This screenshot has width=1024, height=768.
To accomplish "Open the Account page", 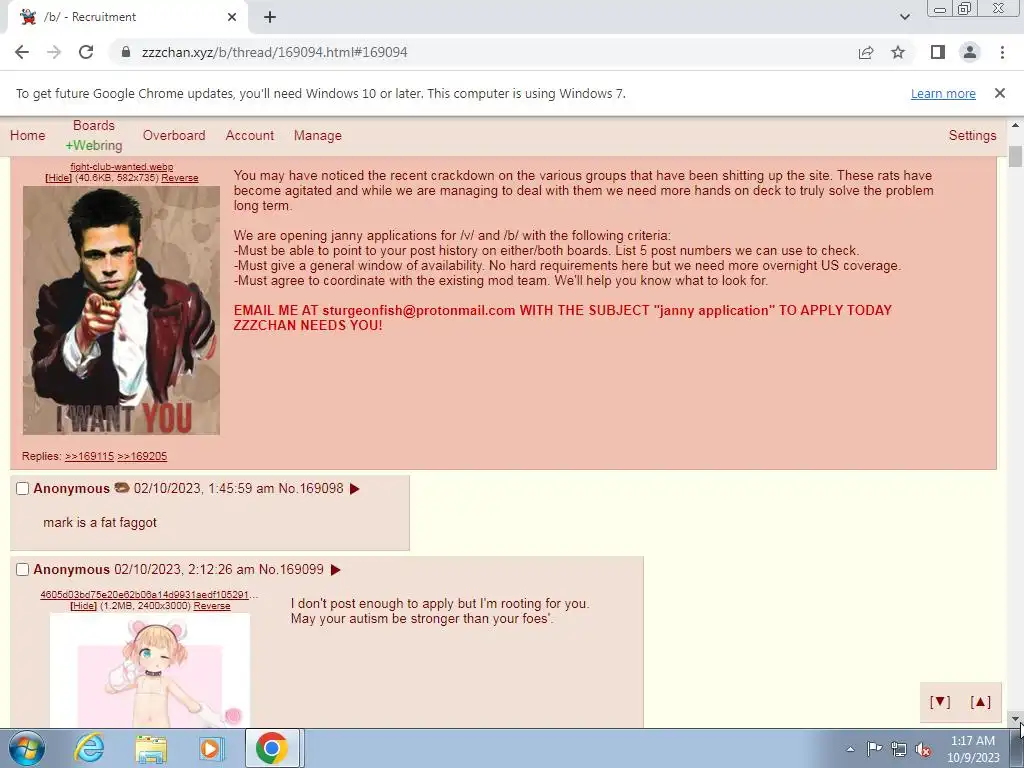I will coord(249,135).
